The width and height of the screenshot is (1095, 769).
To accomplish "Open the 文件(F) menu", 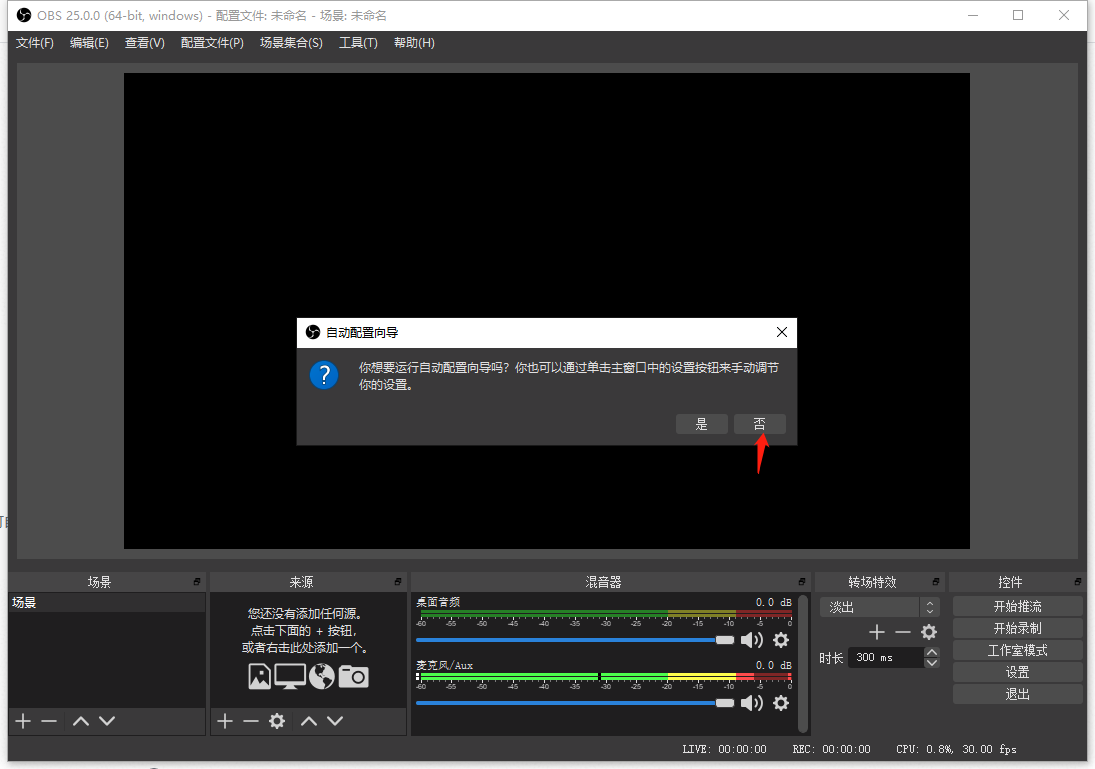I will [x=35, y=43].
